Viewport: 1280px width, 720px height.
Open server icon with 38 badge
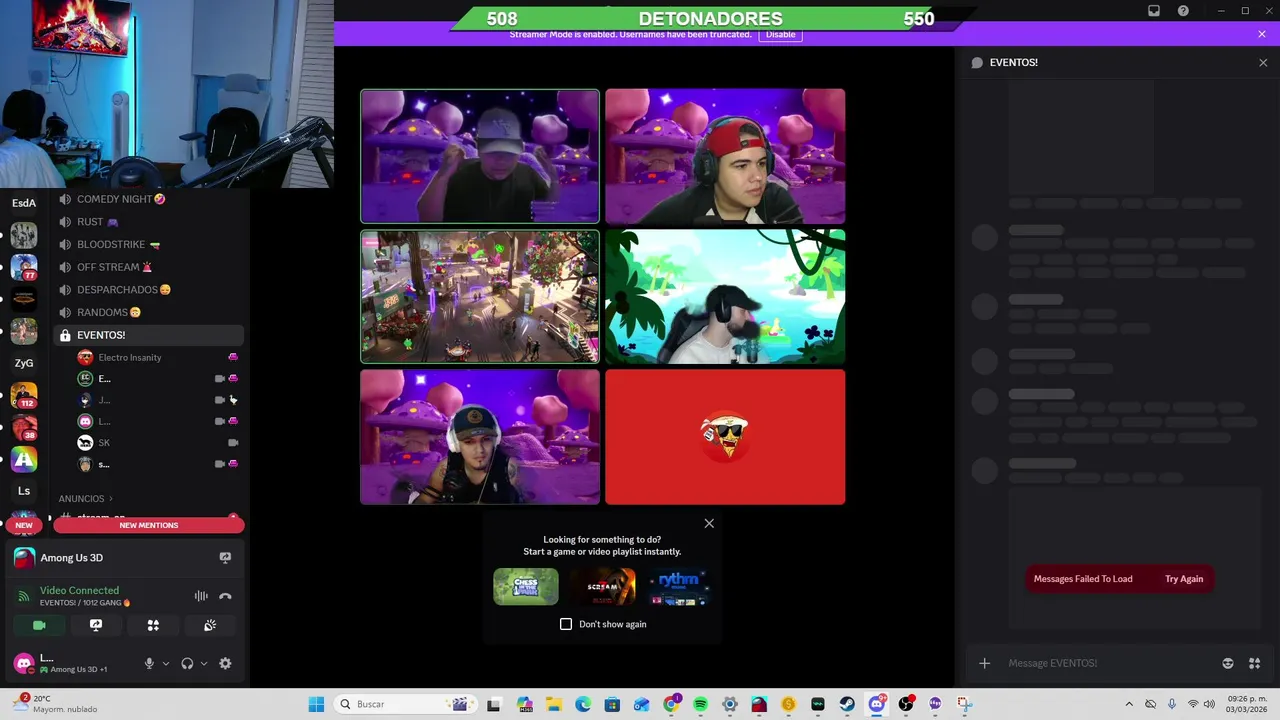[x=24, y=428]
